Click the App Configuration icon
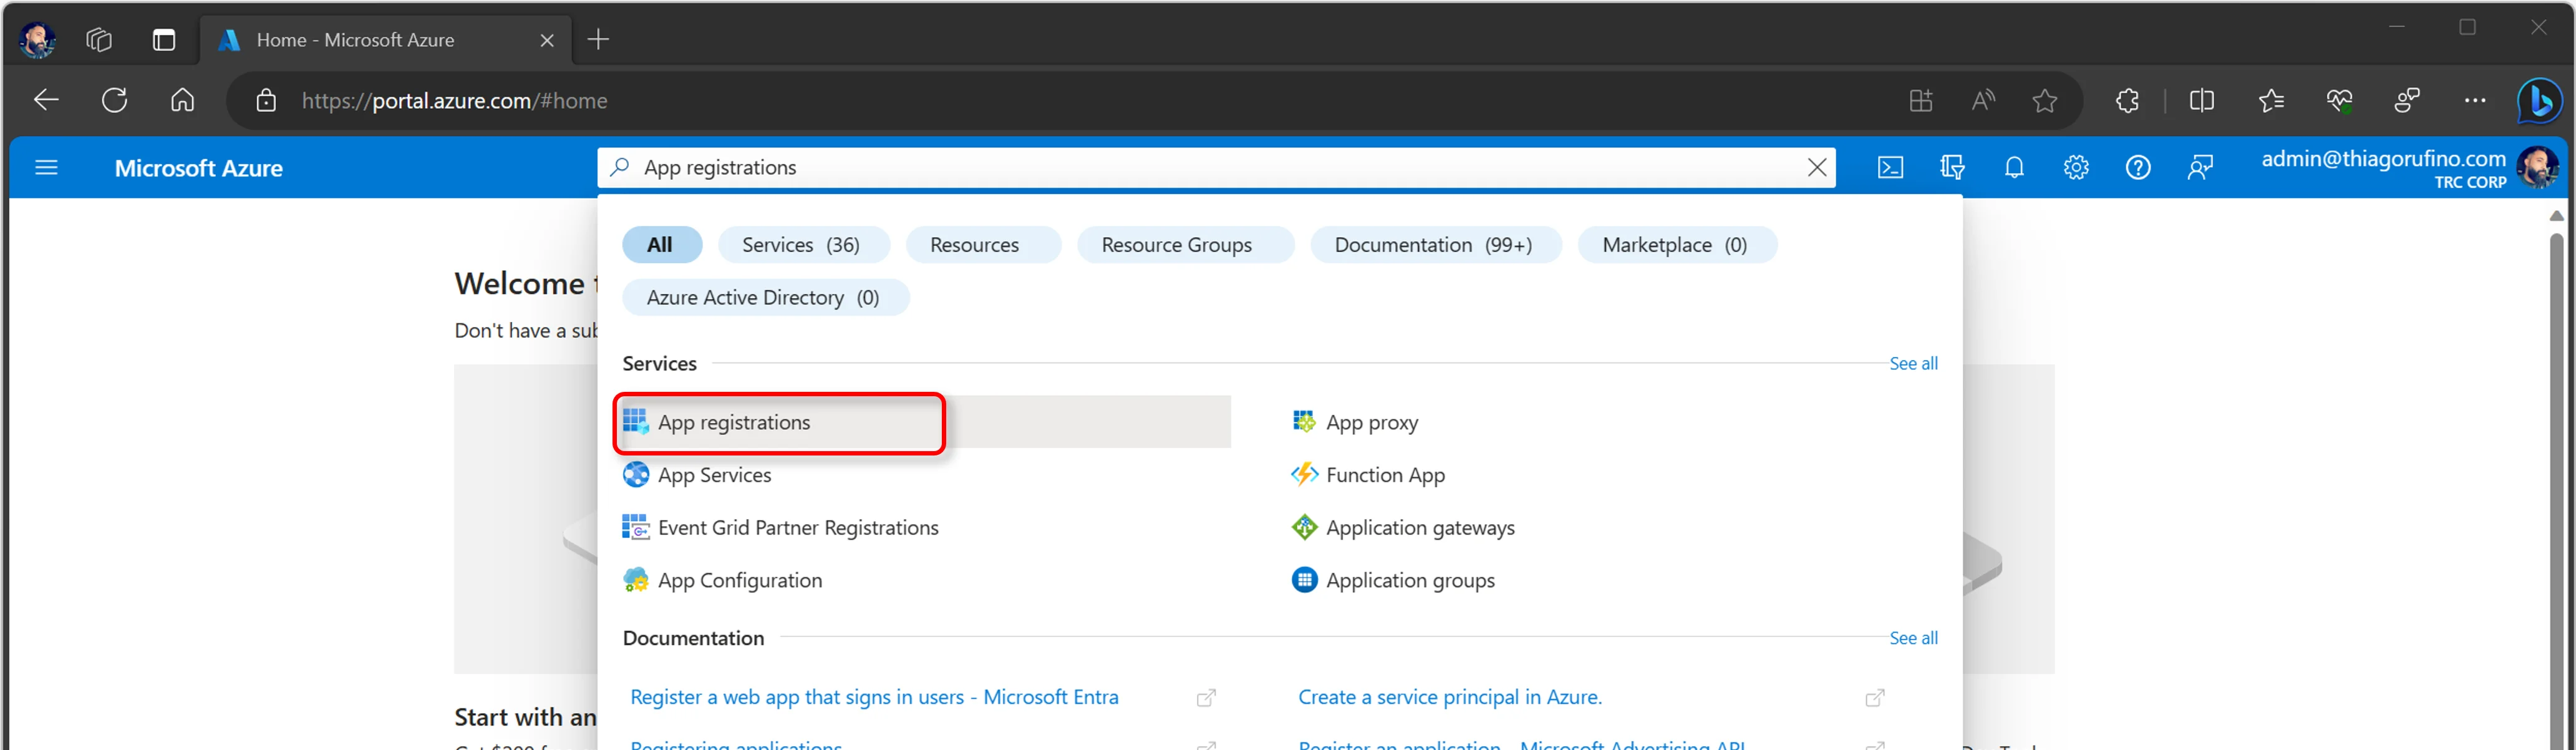 pos(636,579)
